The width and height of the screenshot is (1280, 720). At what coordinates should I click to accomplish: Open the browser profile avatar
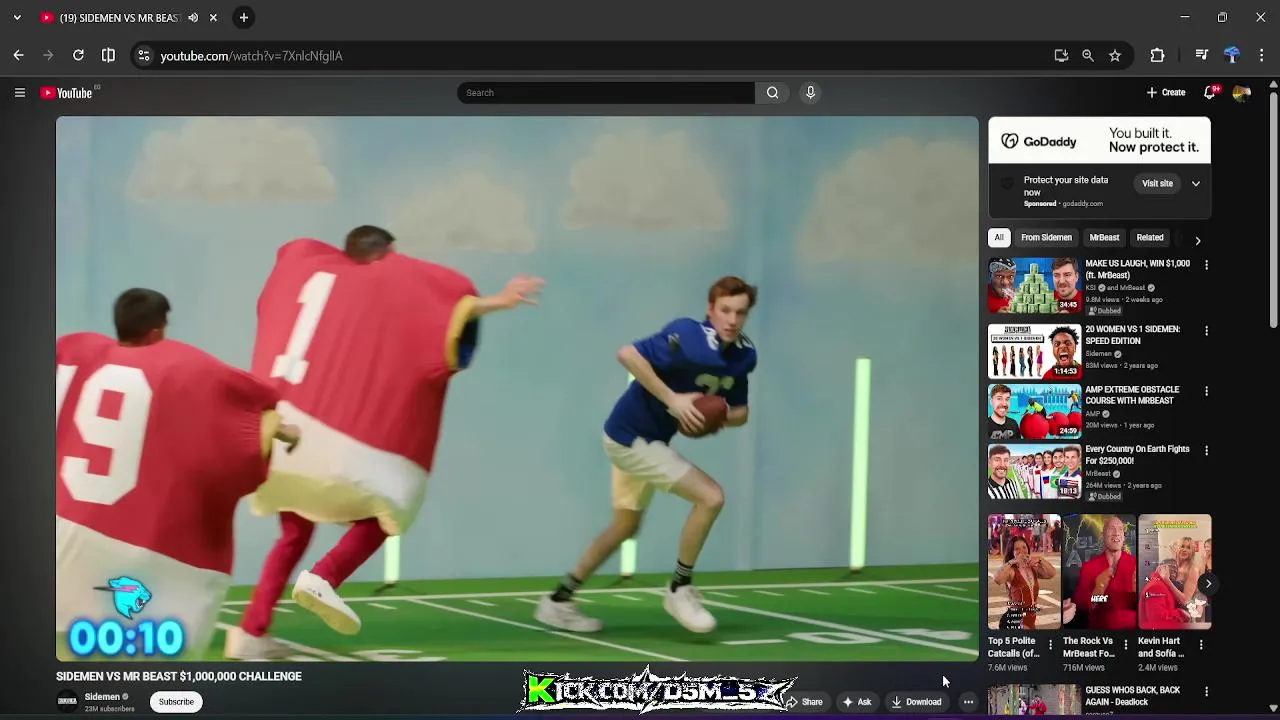1232,56
